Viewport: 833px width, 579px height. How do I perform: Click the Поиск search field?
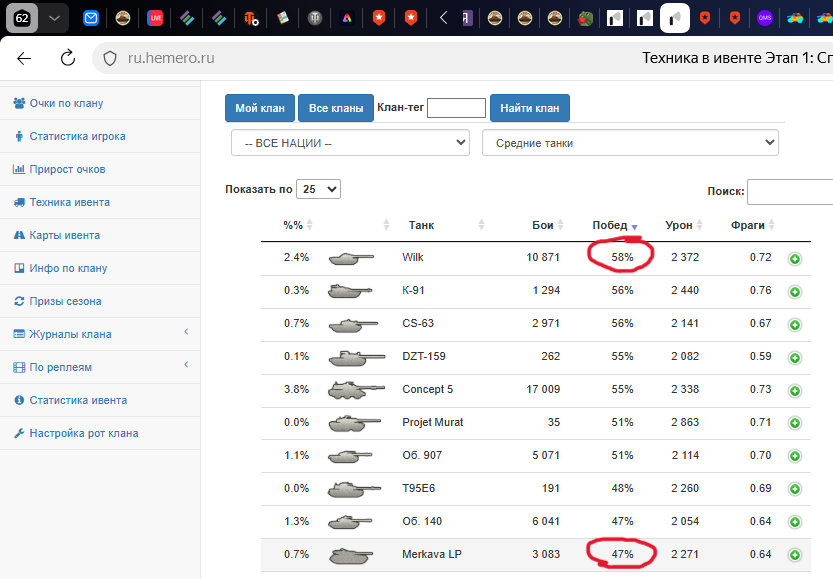[789, 192]
